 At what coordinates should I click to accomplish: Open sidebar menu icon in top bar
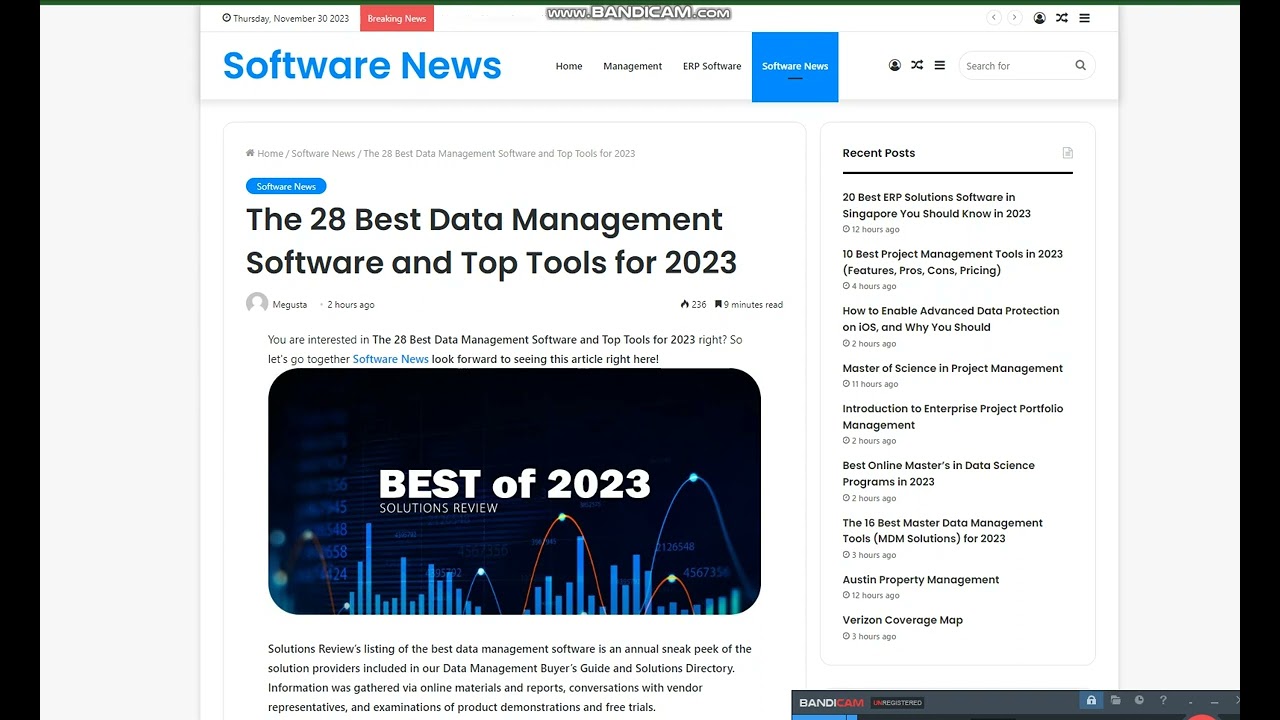[1084, 18]
